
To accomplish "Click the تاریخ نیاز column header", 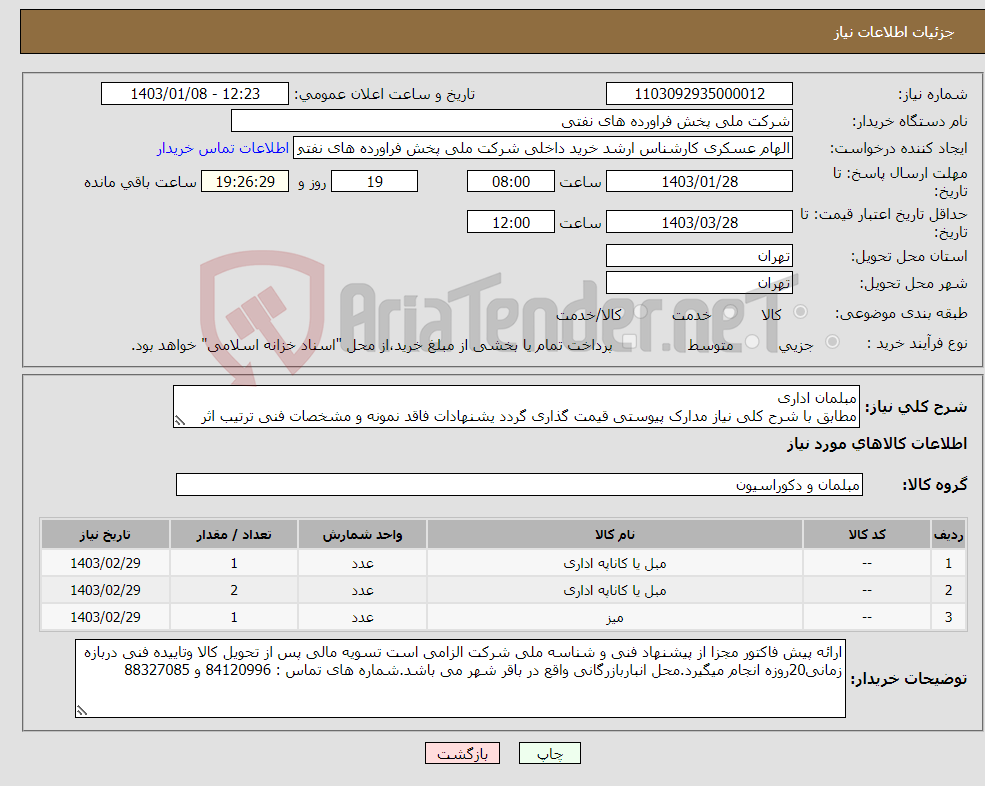I will (x=105, y=534).
